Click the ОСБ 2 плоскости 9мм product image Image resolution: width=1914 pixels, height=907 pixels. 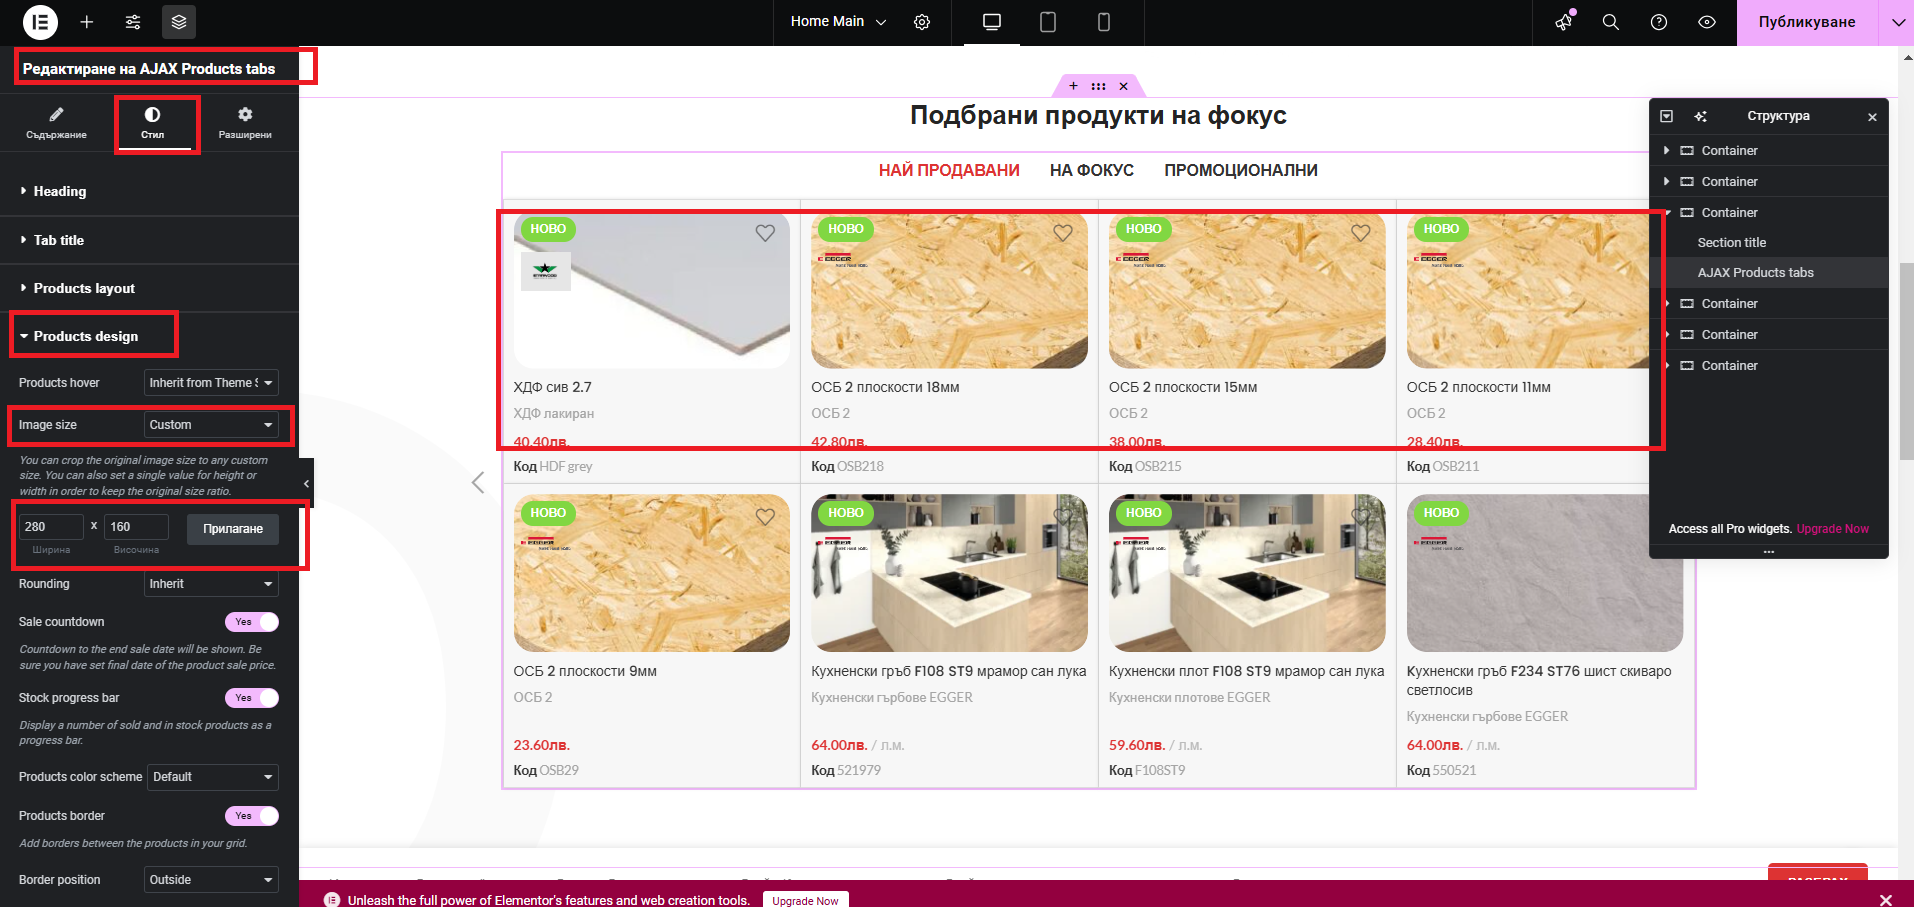click(x=652, y=573)
